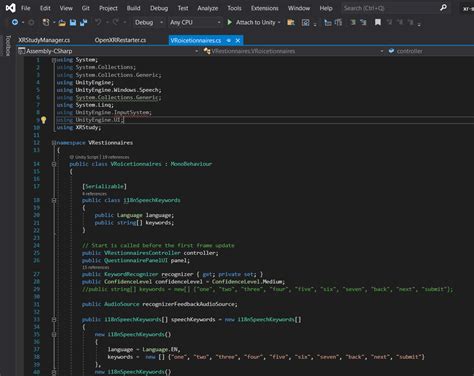Open the Window menu
474x376 pixels.
click(299, 8)
